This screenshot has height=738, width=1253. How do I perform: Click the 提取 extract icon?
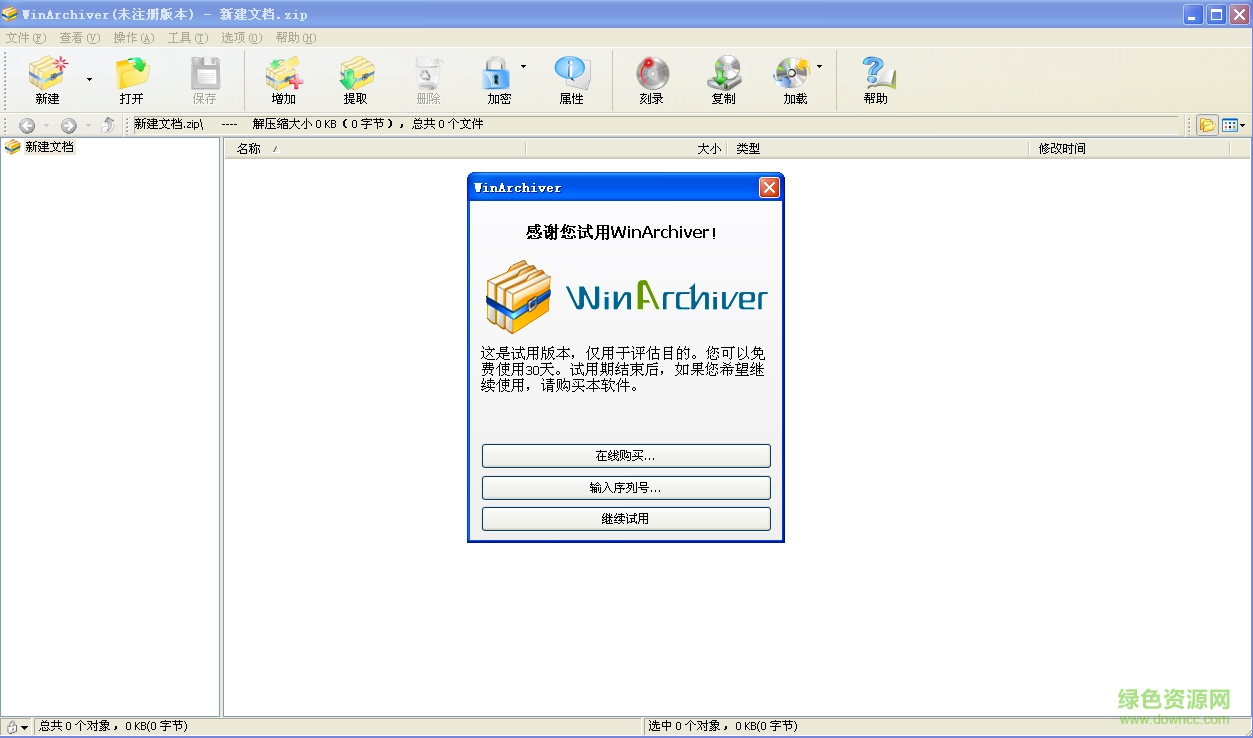[x=356, y=80]
